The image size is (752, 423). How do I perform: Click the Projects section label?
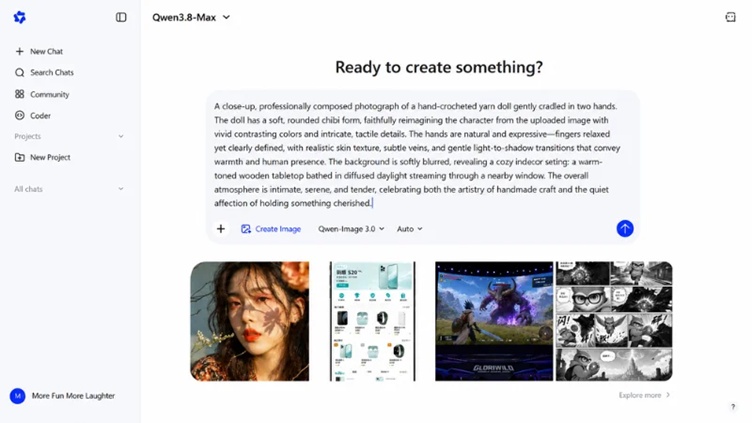click(x=28, y=136)
